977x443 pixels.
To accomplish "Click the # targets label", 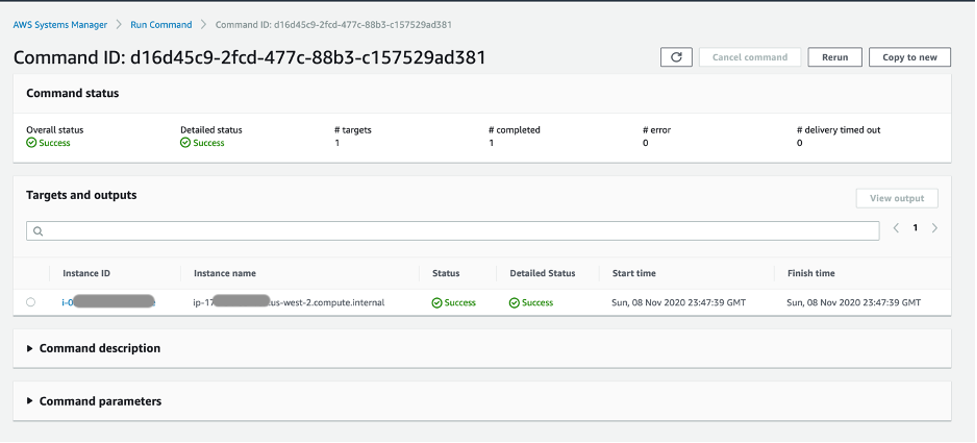I will [x=353, y=130].
